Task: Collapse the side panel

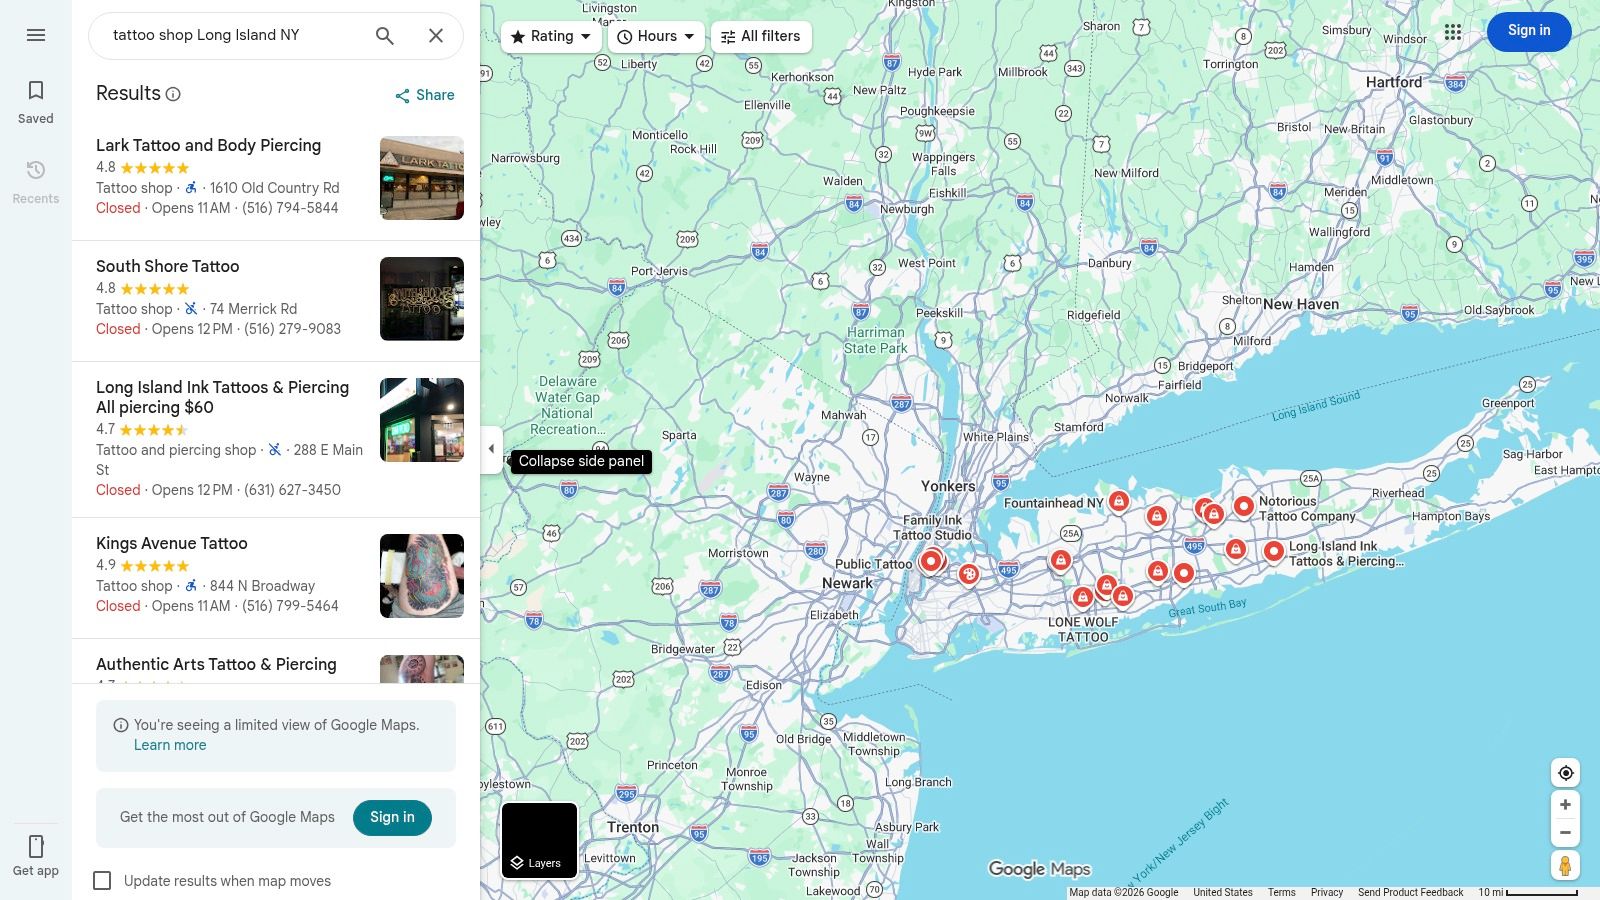Action: tap(491, 448)
